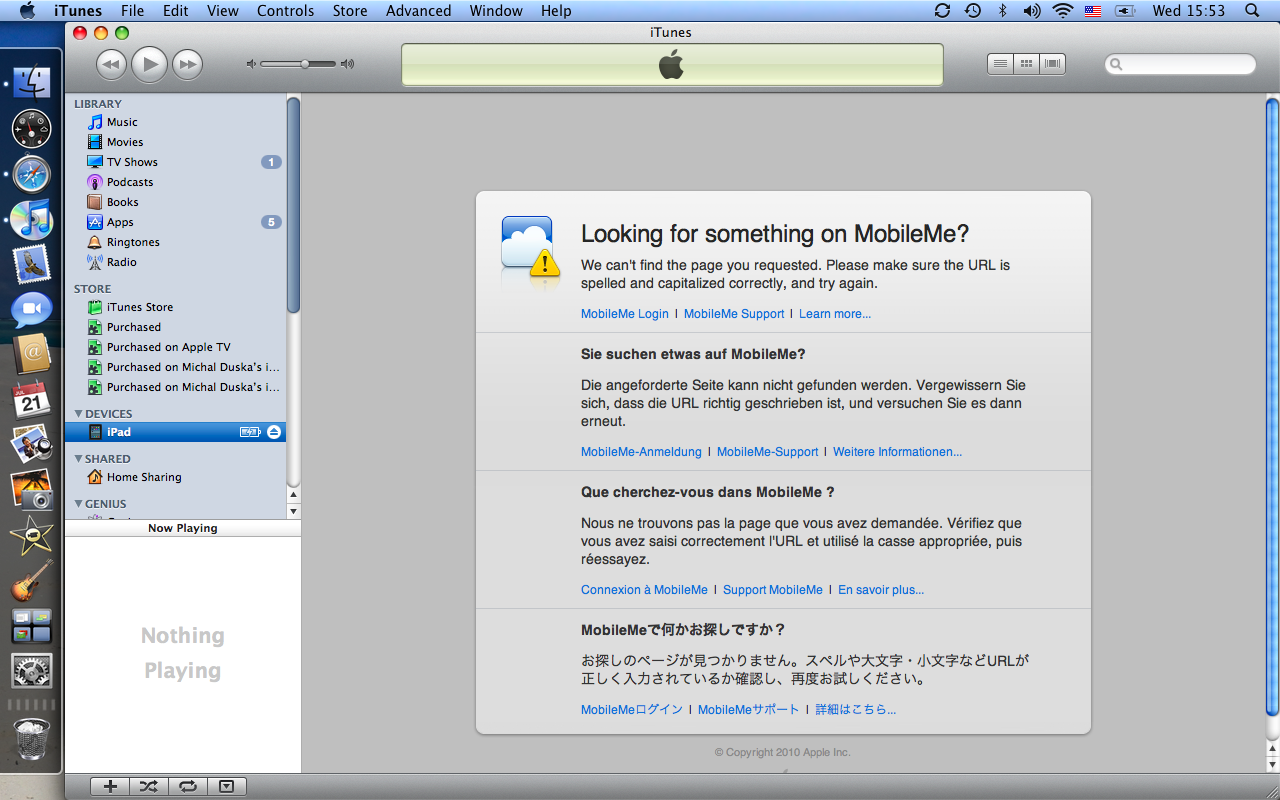Launch Safari from the Dock
Screen dimensions: 1280x800
coord(32,175)
